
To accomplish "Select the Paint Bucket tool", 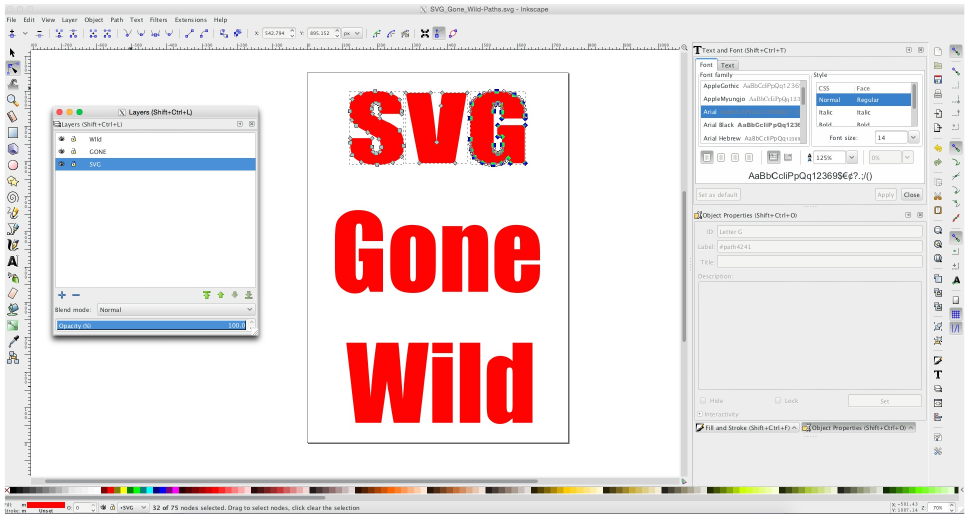I will point(12,309).
